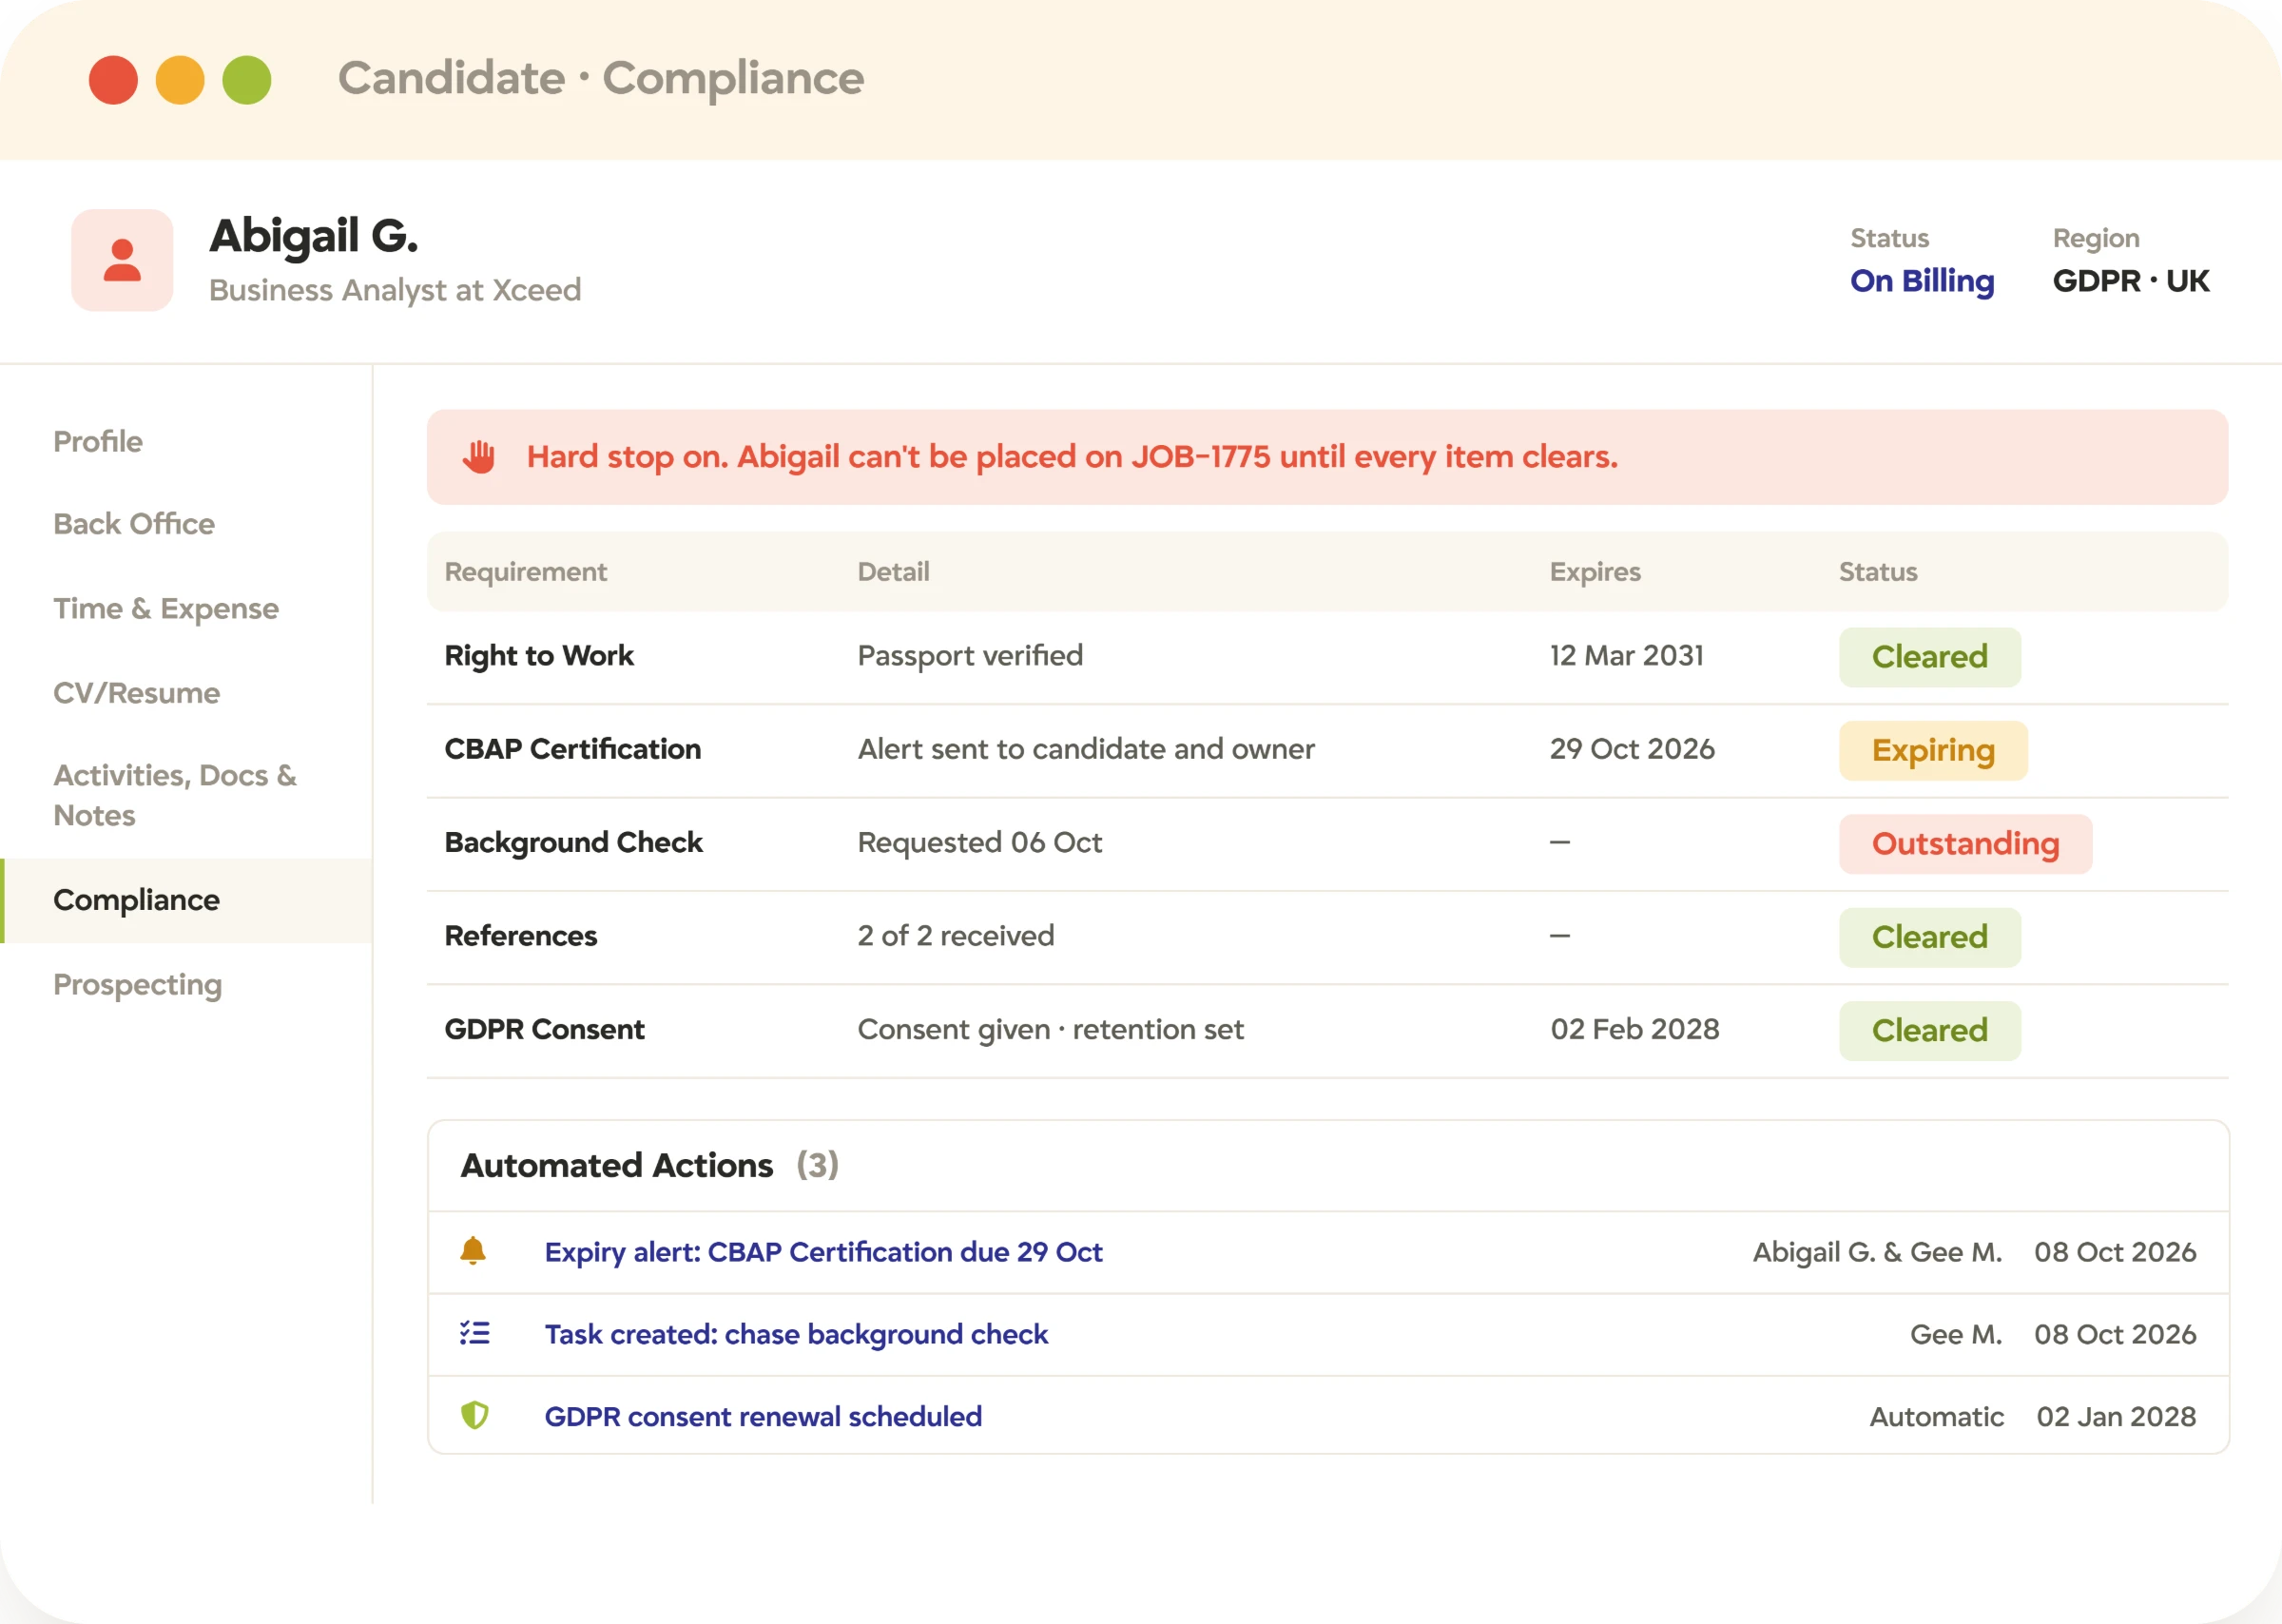
Task: Select the Right to Work requirement
Action: (x=539, y=656)
